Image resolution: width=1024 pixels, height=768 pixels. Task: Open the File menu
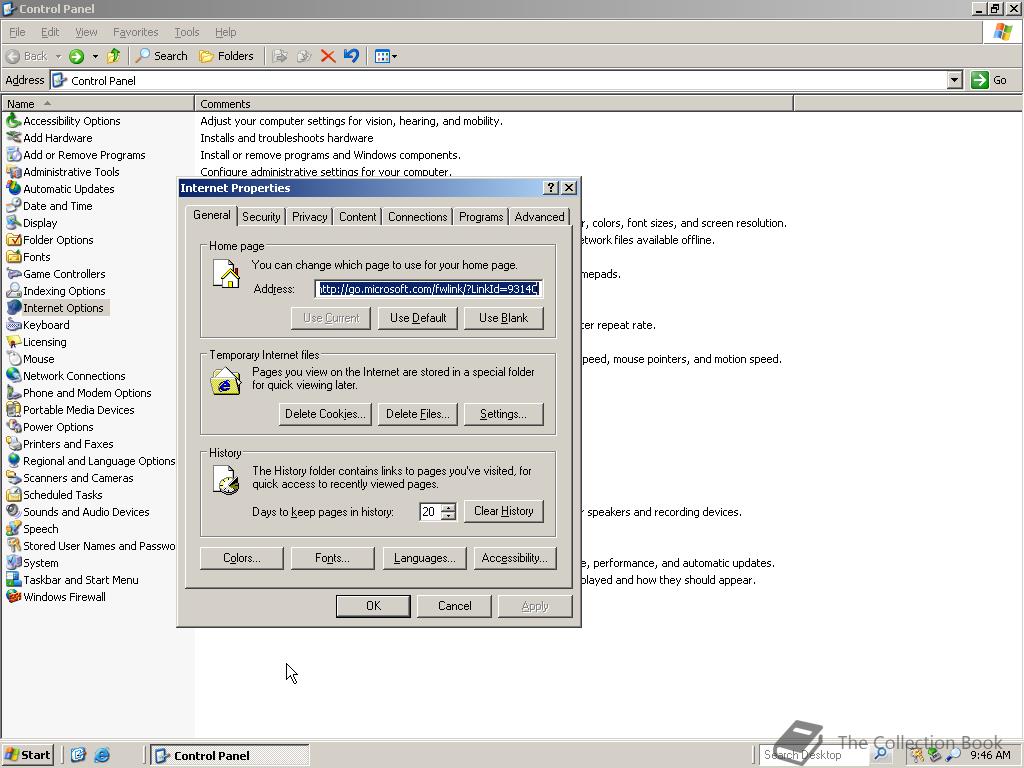tap(17, 32)
